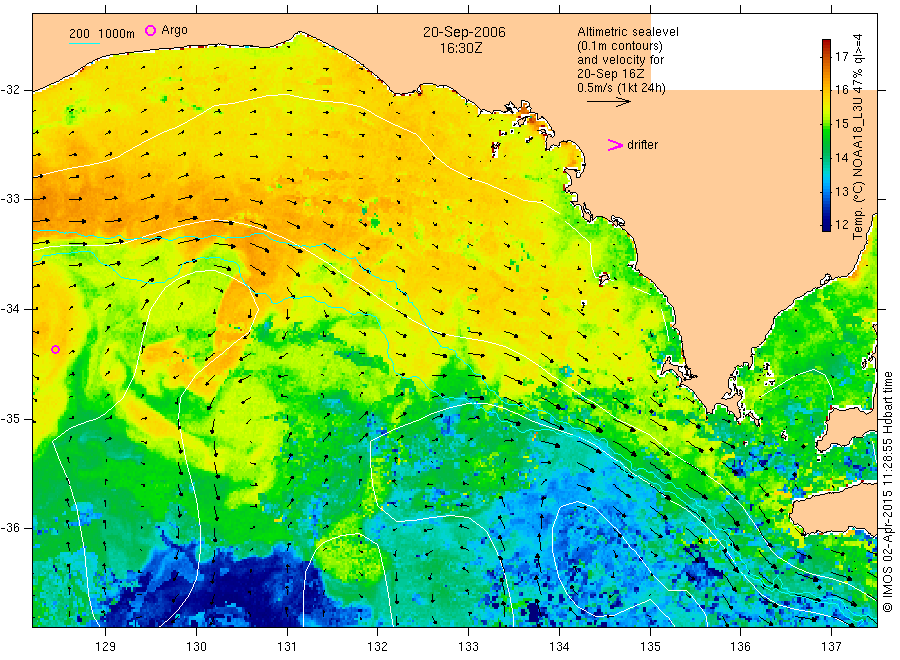Click the date text 20-Sep-2006

[x=464, y=32]
